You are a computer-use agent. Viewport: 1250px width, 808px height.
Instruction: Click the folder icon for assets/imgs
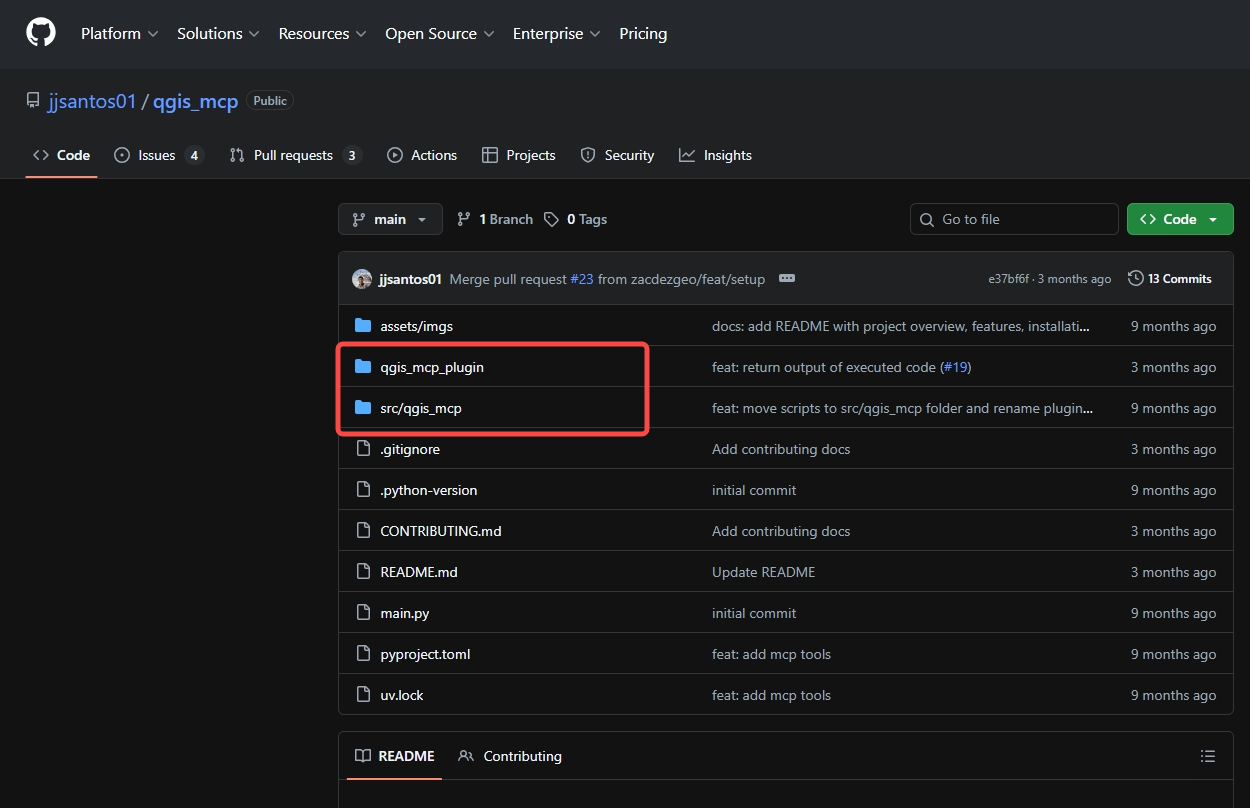363,326
